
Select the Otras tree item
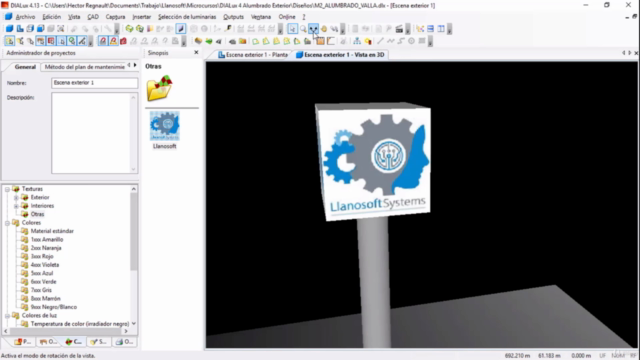(x=37, y=214)
